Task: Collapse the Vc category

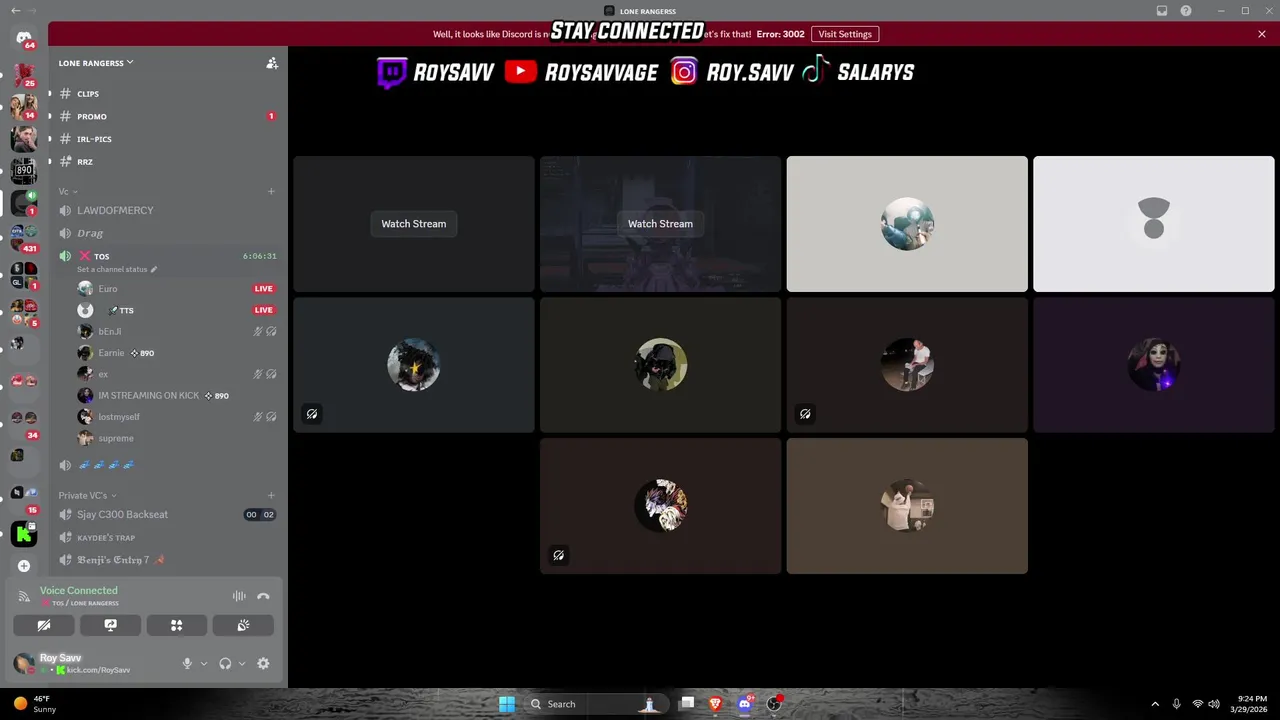Action: [67, 191]
